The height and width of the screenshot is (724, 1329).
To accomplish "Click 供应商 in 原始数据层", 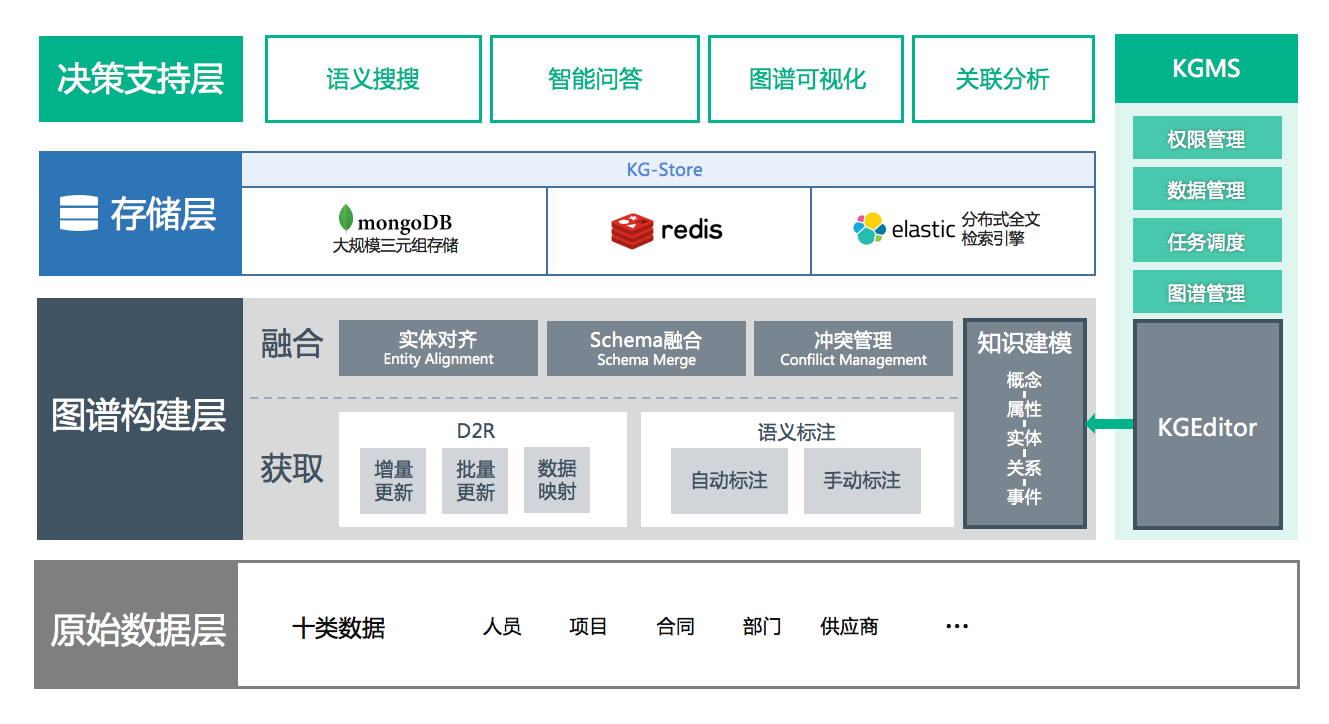I will 849,627.
